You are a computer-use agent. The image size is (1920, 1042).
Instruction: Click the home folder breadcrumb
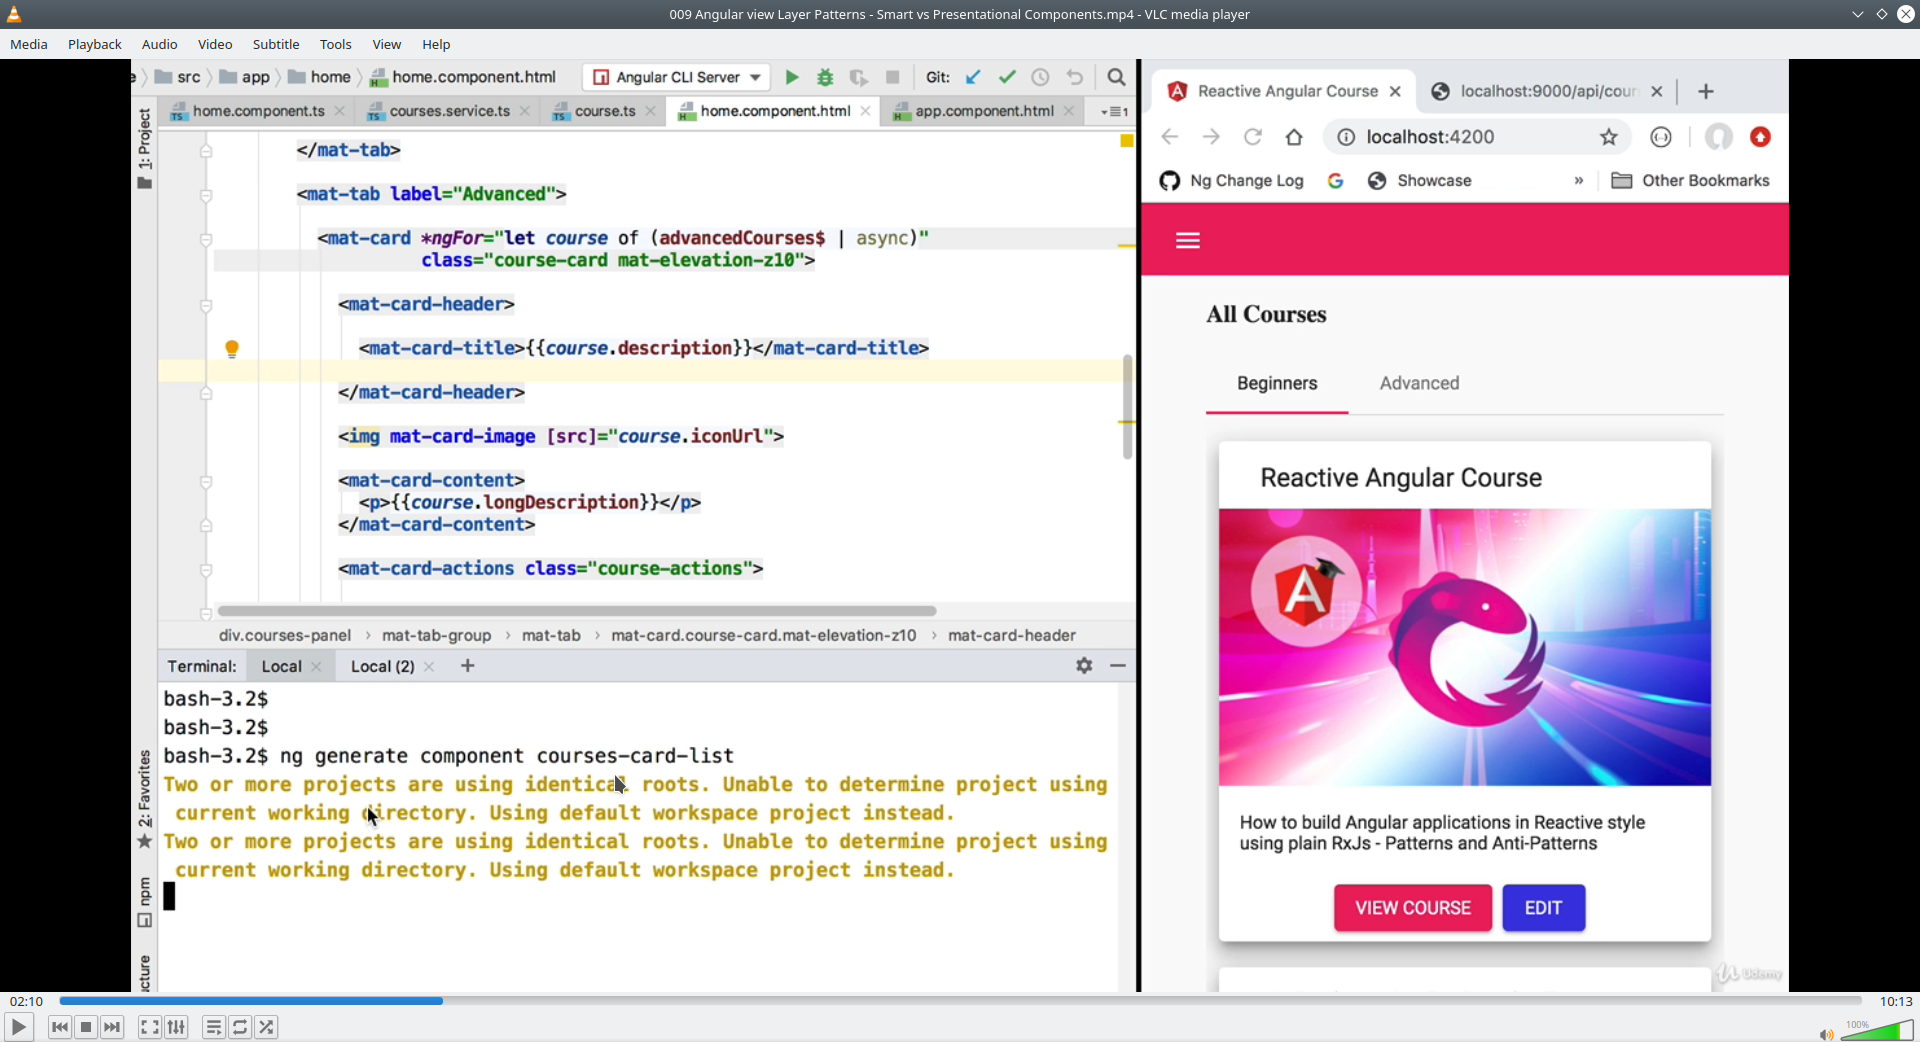tap(320, 77)
